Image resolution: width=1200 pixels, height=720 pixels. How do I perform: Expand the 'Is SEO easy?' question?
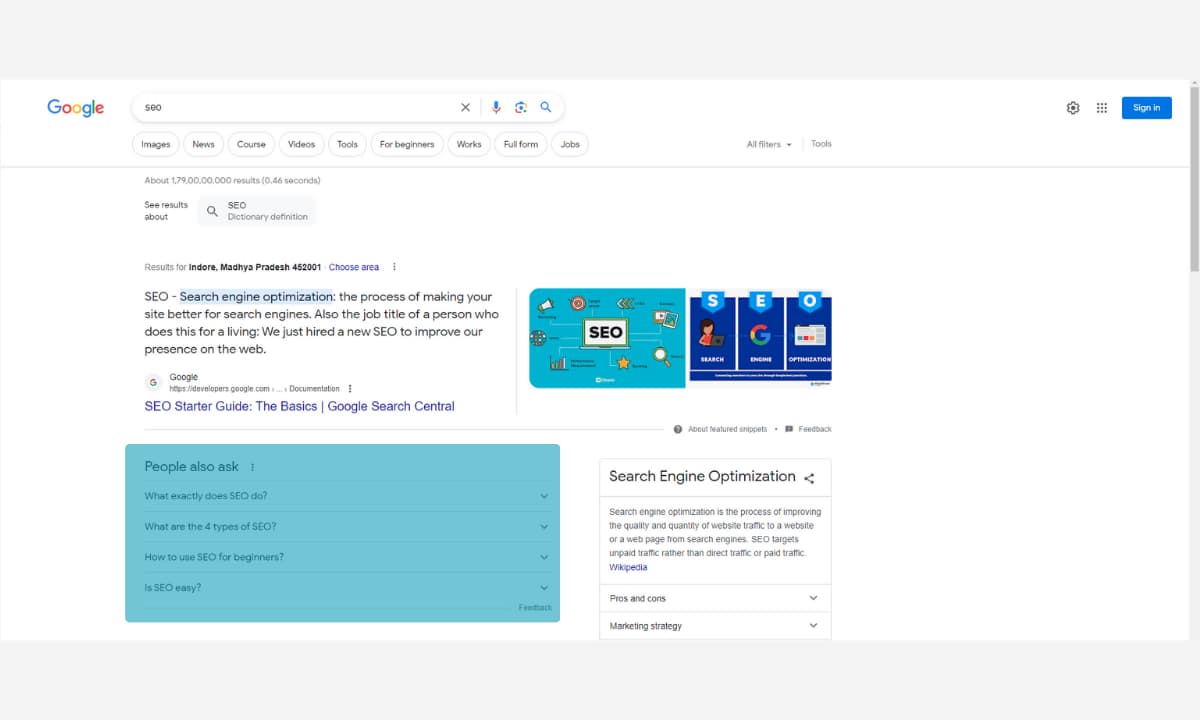click(347, 588)
